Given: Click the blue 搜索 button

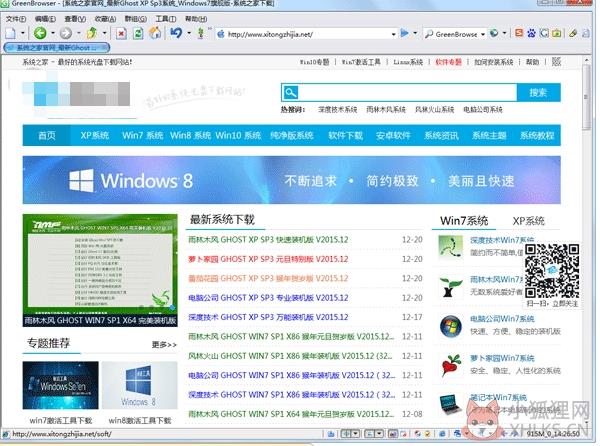Looking at the screenshot, I should (538, 93).
